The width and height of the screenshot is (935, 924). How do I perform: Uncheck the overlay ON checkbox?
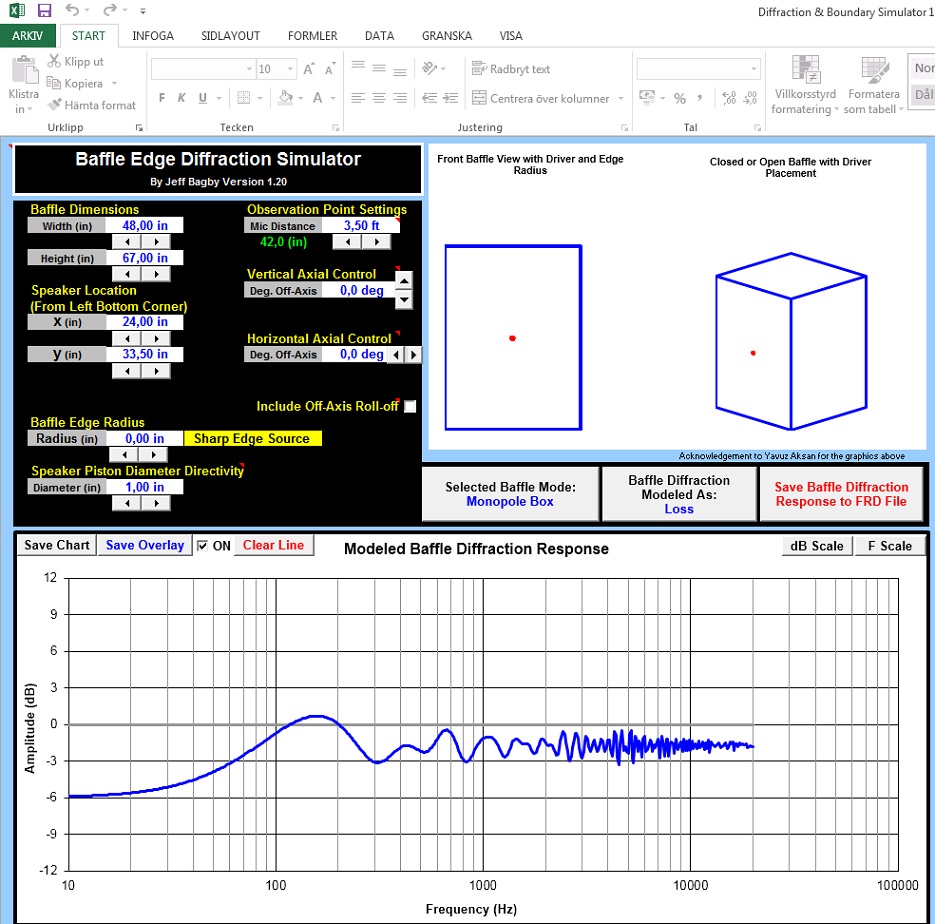click(x=203, y=545)
